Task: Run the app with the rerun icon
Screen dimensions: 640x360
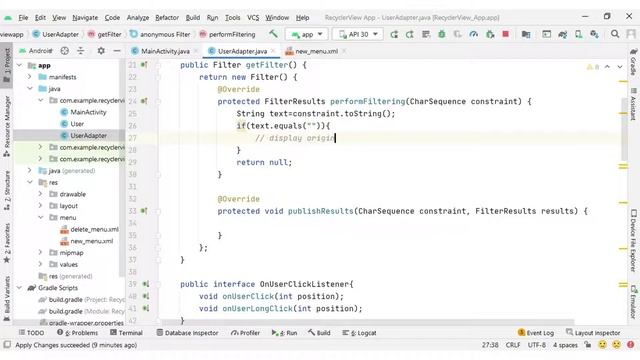Action: coord(394,35)
